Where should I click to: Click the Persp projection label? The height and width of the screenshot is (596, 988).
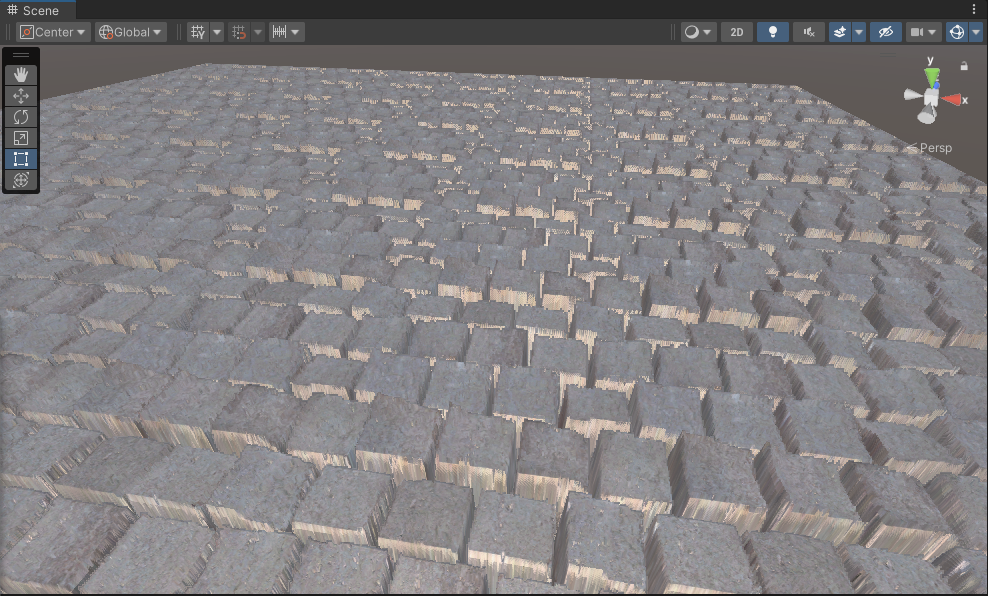coord(936,148)
